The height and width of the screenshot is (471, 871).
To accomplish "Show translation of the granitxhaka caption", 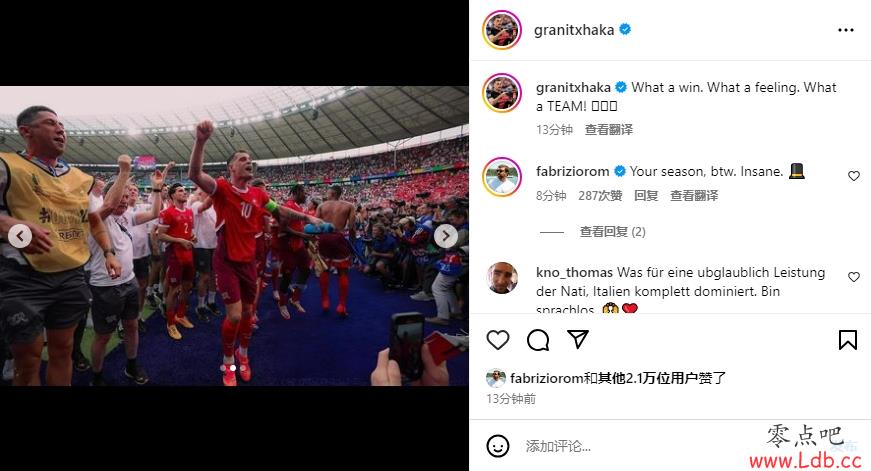I will tap(609, 130).
